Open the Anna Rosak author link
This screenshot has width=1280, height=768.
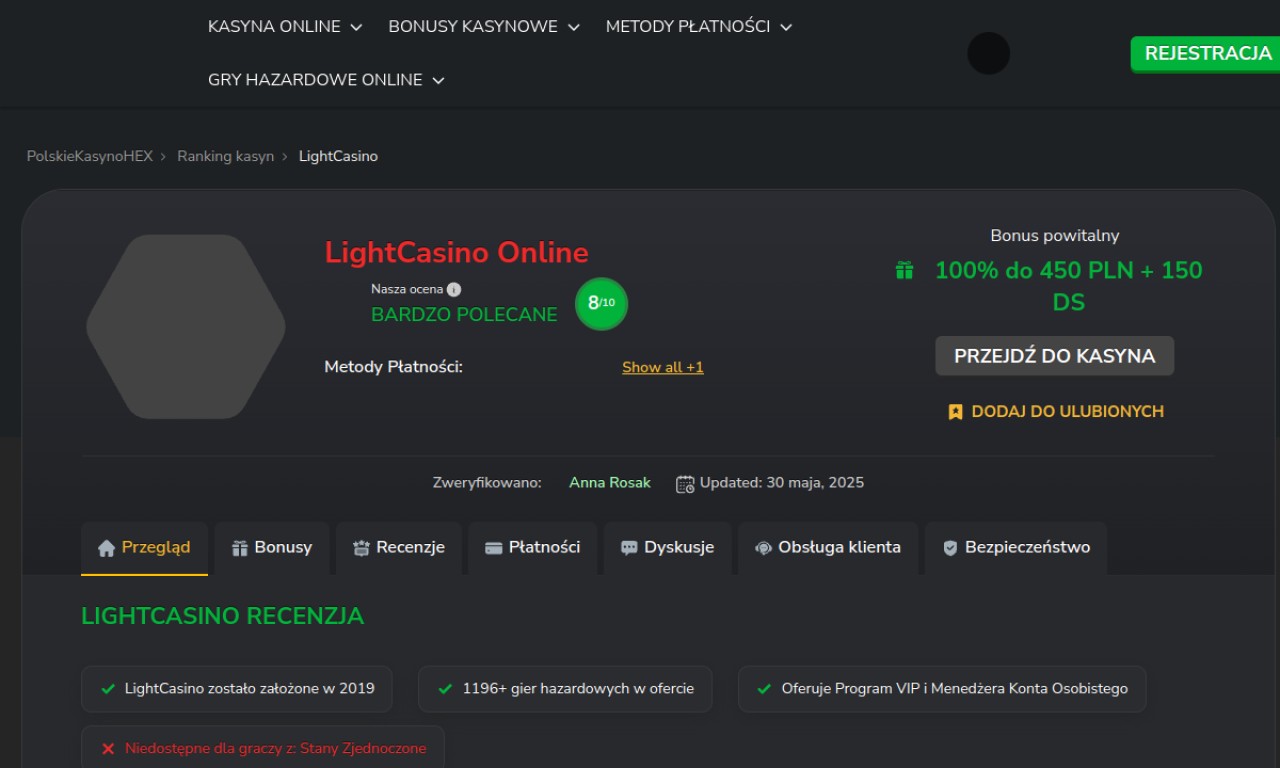click(x=610, y=483)
